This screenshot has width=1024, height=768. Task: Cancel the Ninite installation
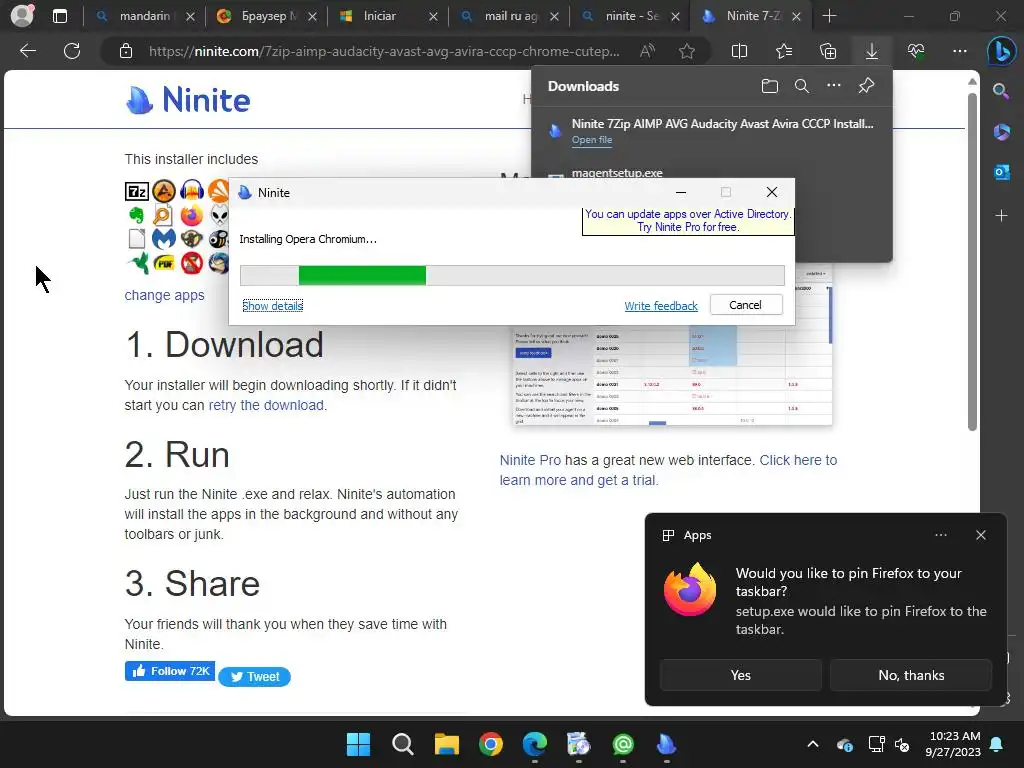pyautogui.click(x=746, y=305)
